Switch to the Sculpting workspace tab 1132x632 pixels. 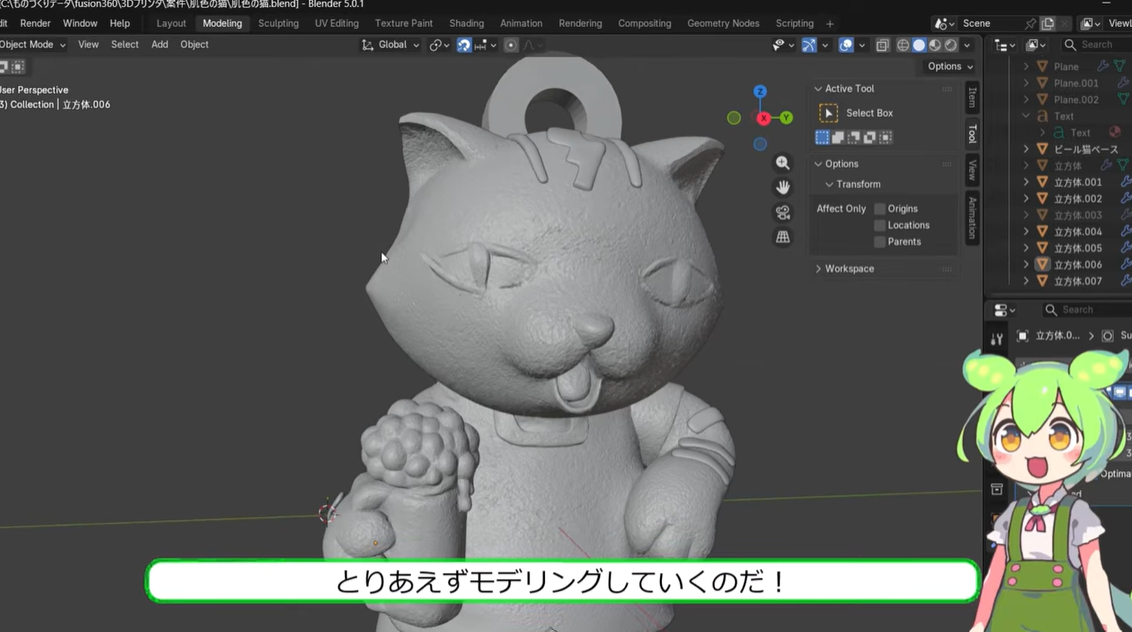pyautogui.click(x=278, y=23)
